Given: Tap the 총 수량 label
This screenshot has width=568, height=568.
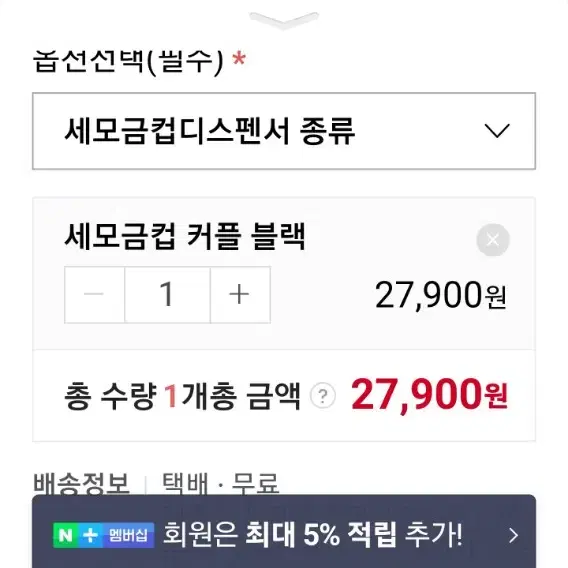Looking at the screenshot, I should pos(110,396).
